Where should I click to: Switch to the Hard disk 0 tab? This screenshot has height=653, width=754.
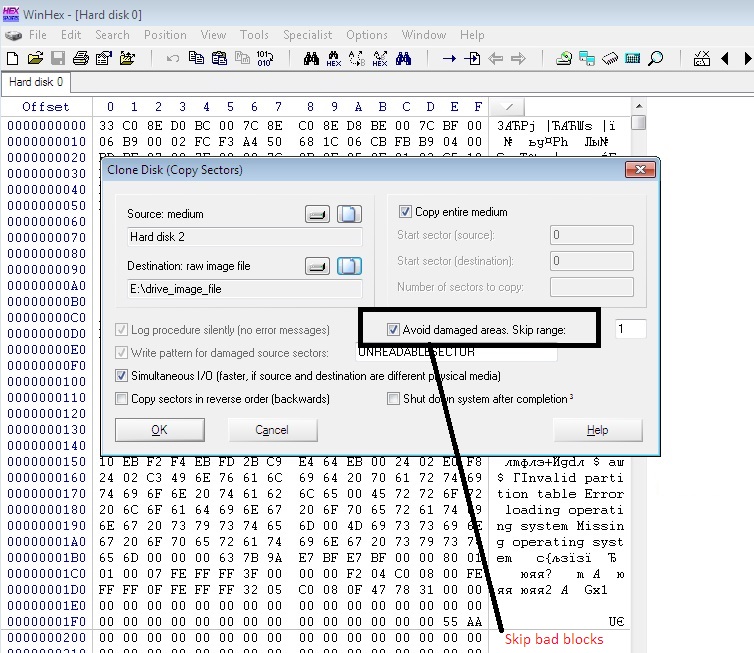click(x=36, y=82)
